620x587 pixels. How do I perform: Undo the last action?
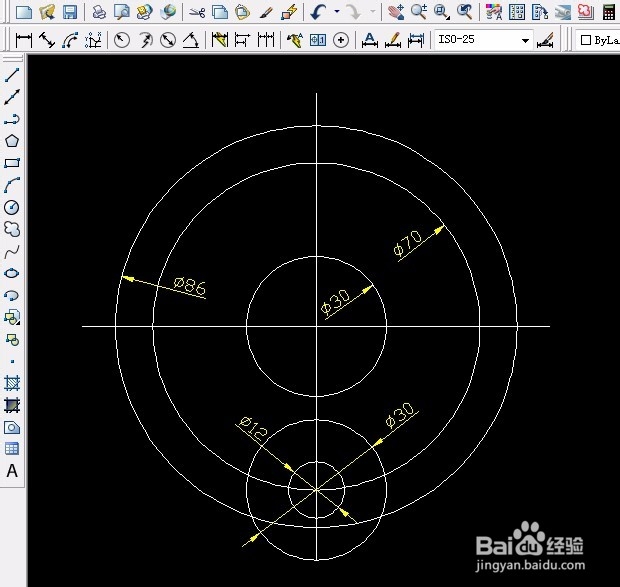(x=318, y=12)
